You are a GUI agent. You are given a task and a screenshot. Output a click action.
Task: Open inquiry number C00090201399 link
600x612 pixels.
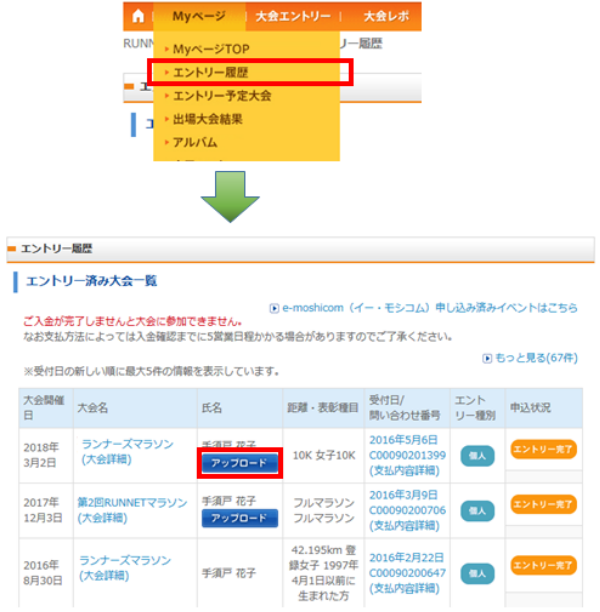click(x=406, y=455)
